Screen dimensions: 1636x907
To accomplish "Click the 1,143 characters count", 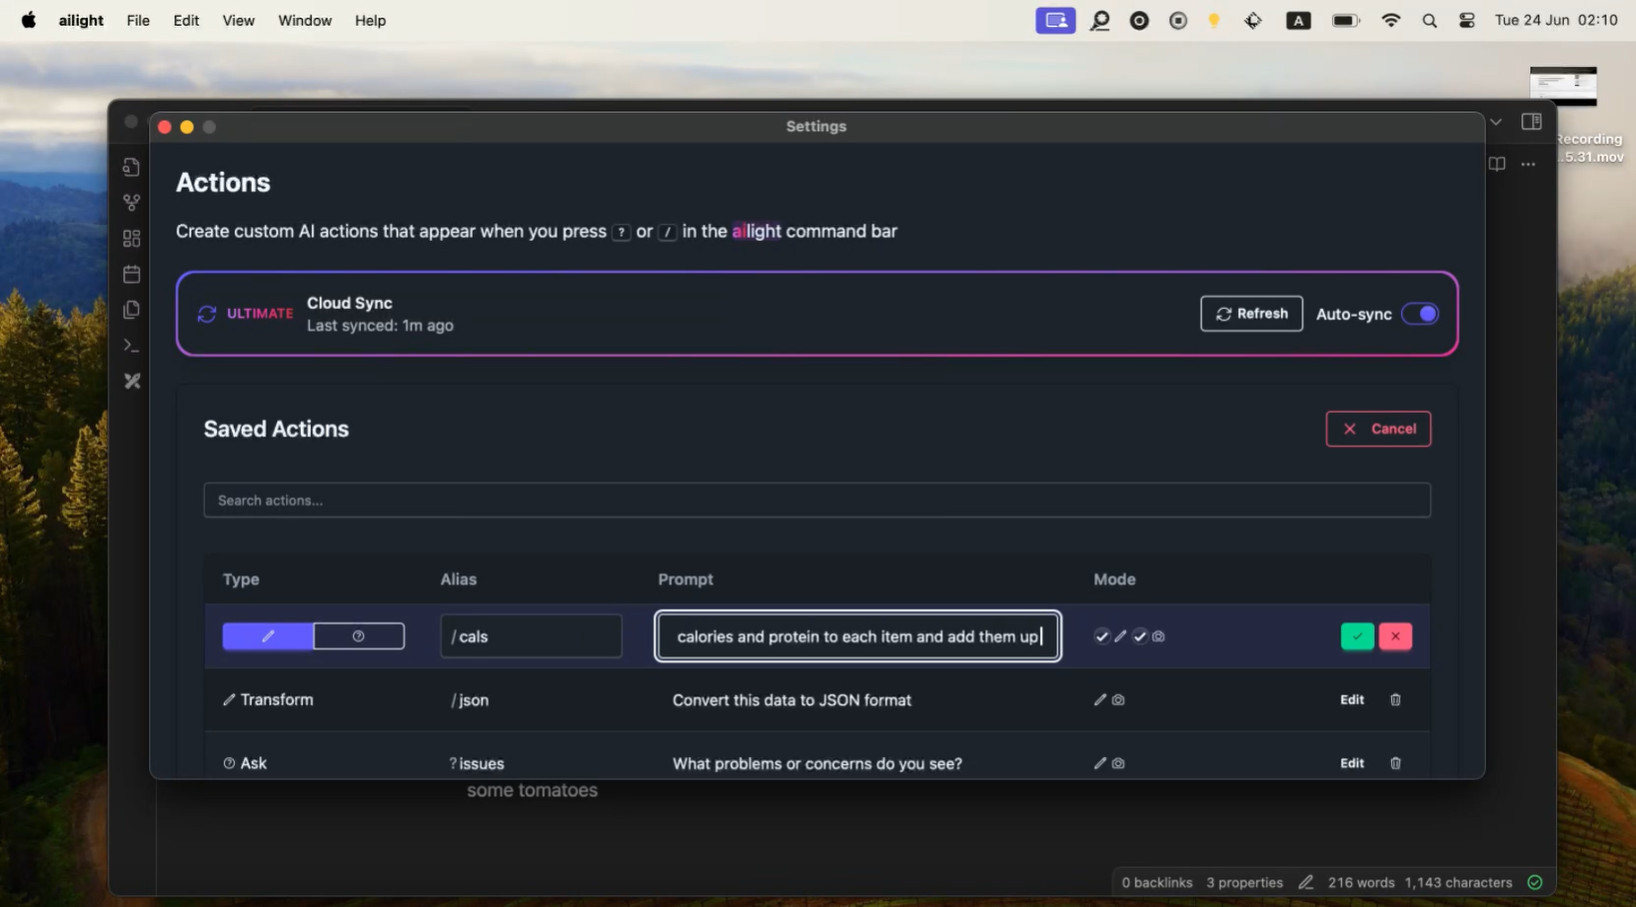I will (x=1458, y=882).
